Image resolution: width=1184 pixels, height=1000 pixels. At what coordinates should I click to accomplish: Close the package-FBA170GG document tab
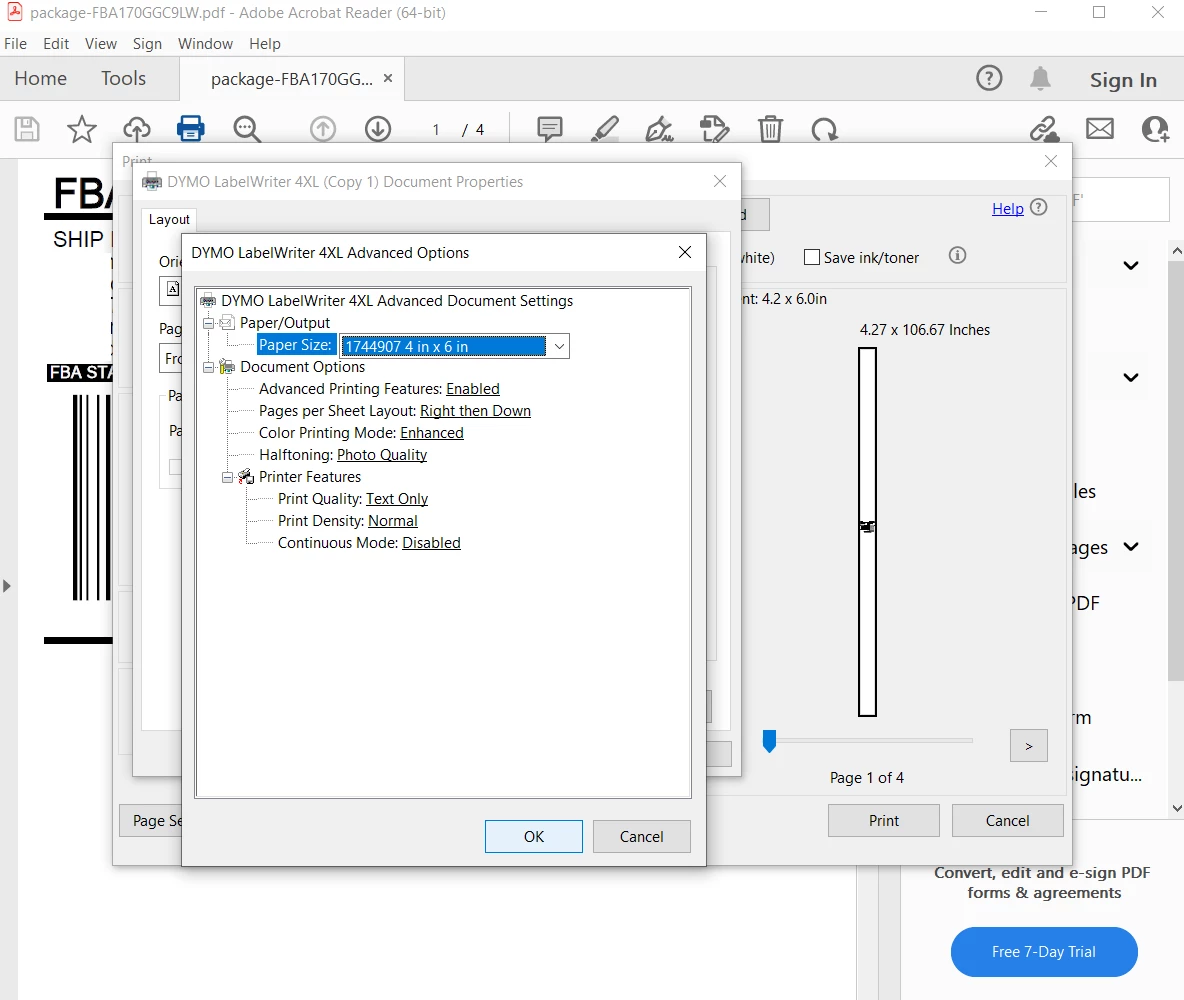[x=388, y=78]
